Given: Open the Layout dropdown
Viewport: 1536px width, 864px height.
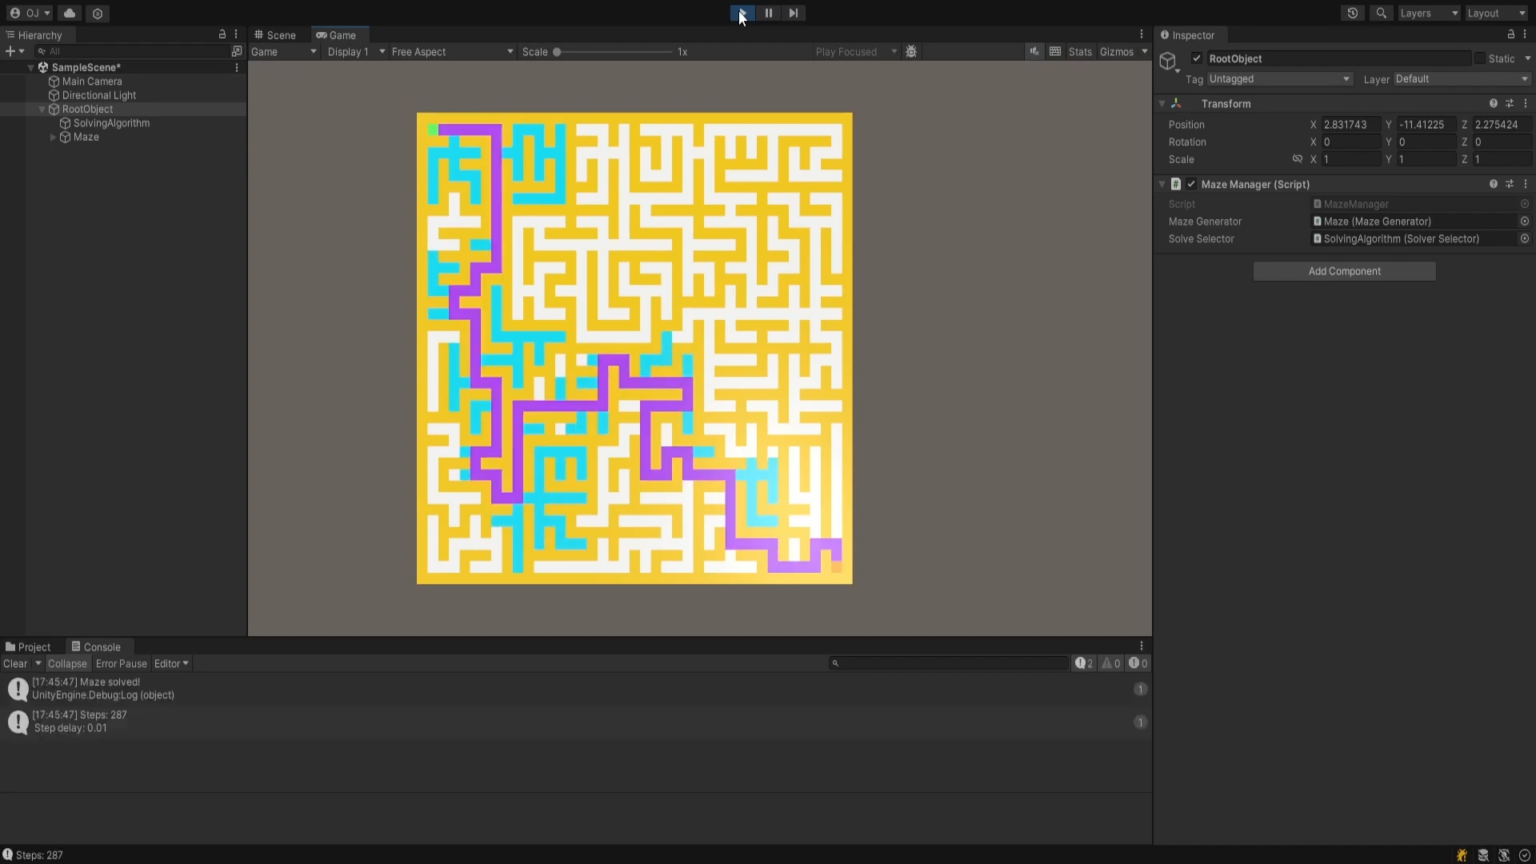Looking at the screenshot, I should [1493, 13].
